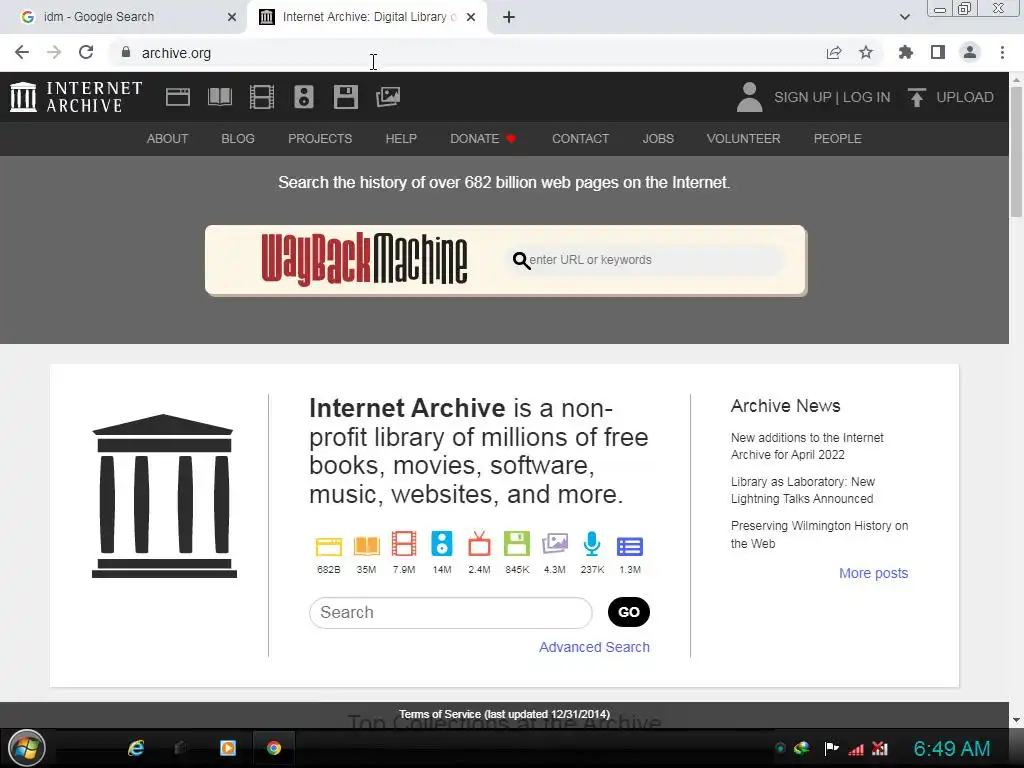Open the Video film icon in navbar
This screenshot has height=768, width=1024.
(x=262, y=97)
